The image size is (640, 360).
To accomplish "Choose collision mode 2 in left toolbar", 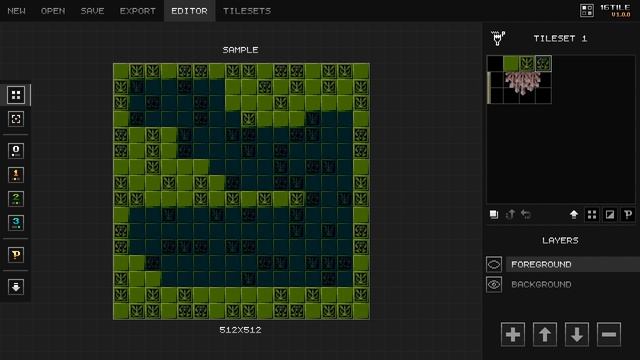I will 16,199.
